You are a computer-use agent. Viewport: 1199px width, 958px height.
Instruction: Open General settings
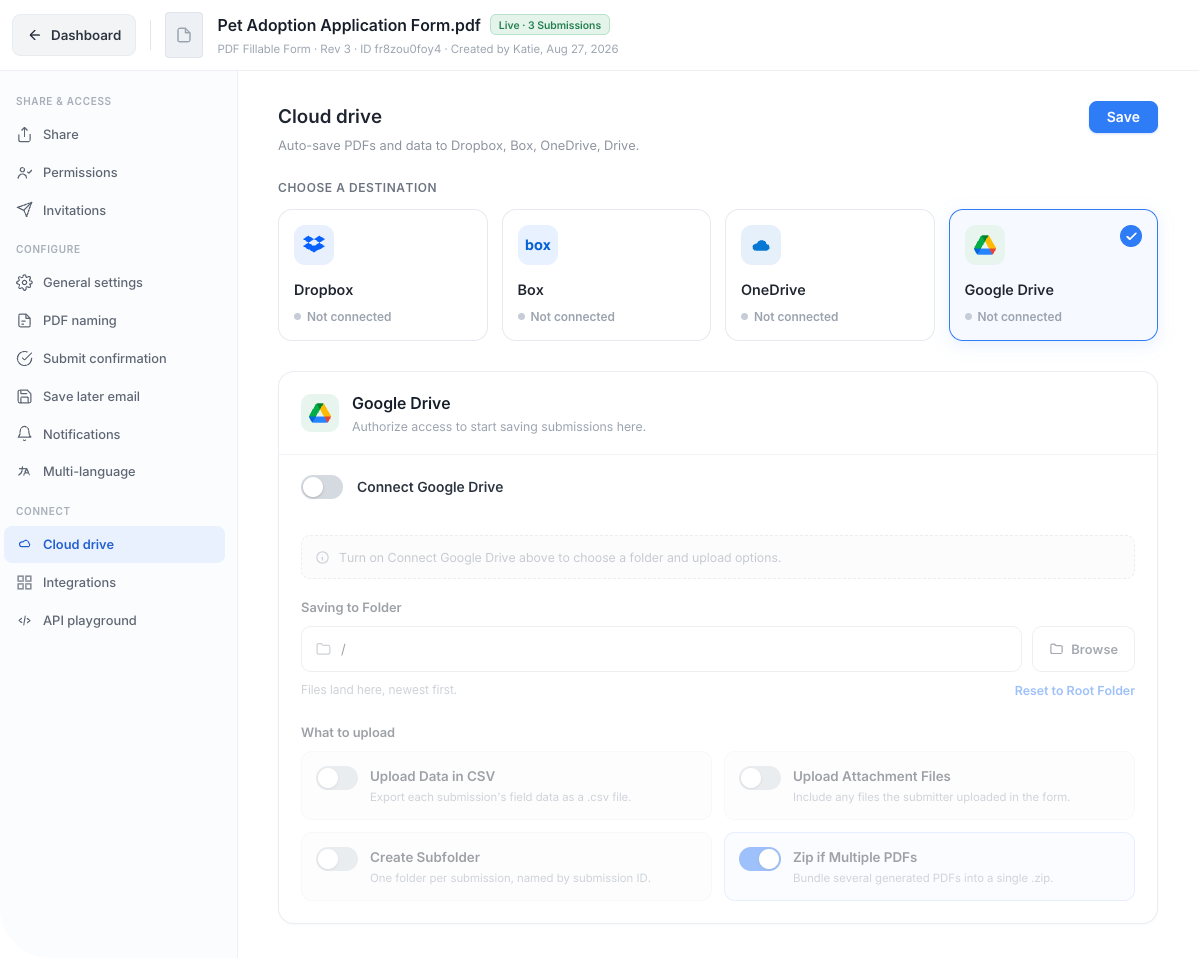point(115,283)
